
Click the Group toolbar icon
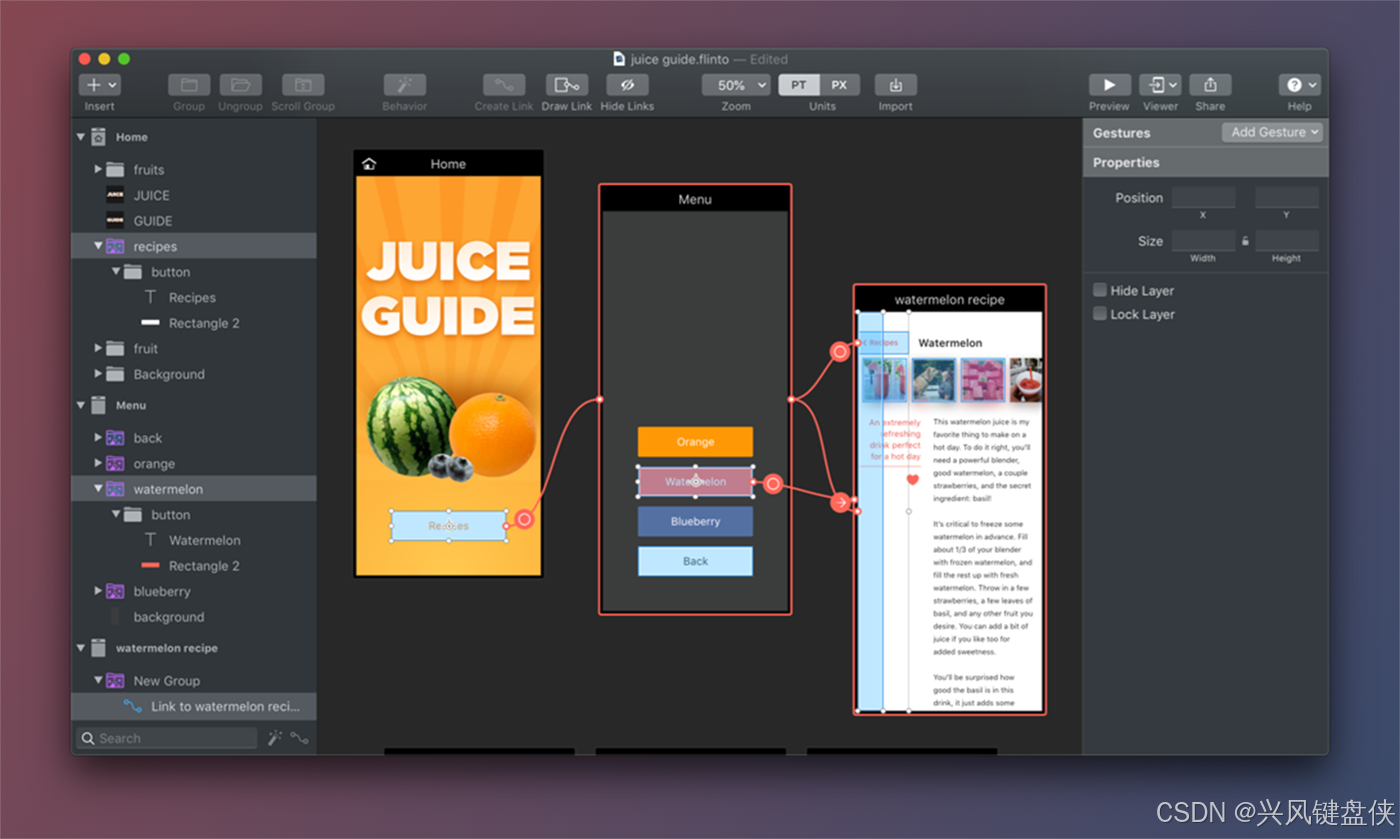tap(188, 85)
